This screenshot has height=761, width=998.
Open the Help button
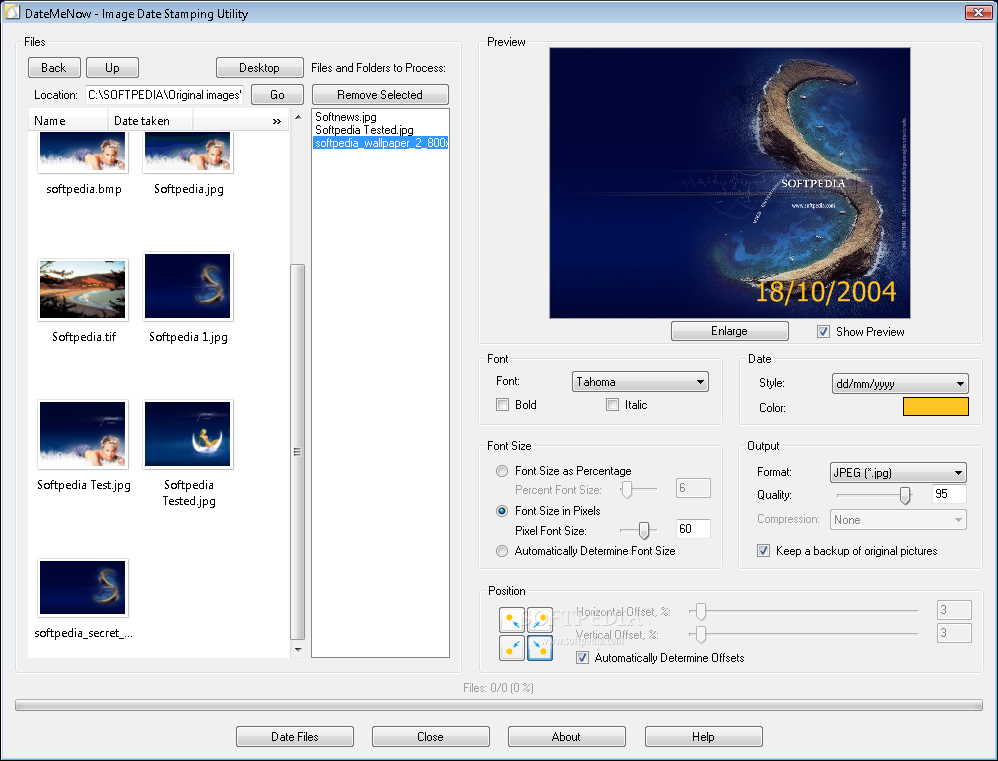(703, 736)
